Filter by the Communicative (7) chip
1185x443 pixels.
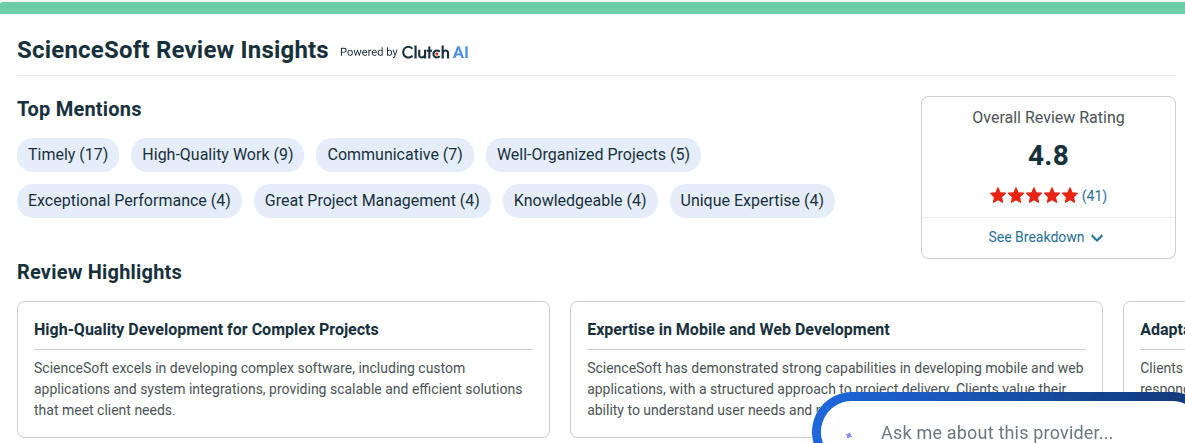(x=395, y=155)
